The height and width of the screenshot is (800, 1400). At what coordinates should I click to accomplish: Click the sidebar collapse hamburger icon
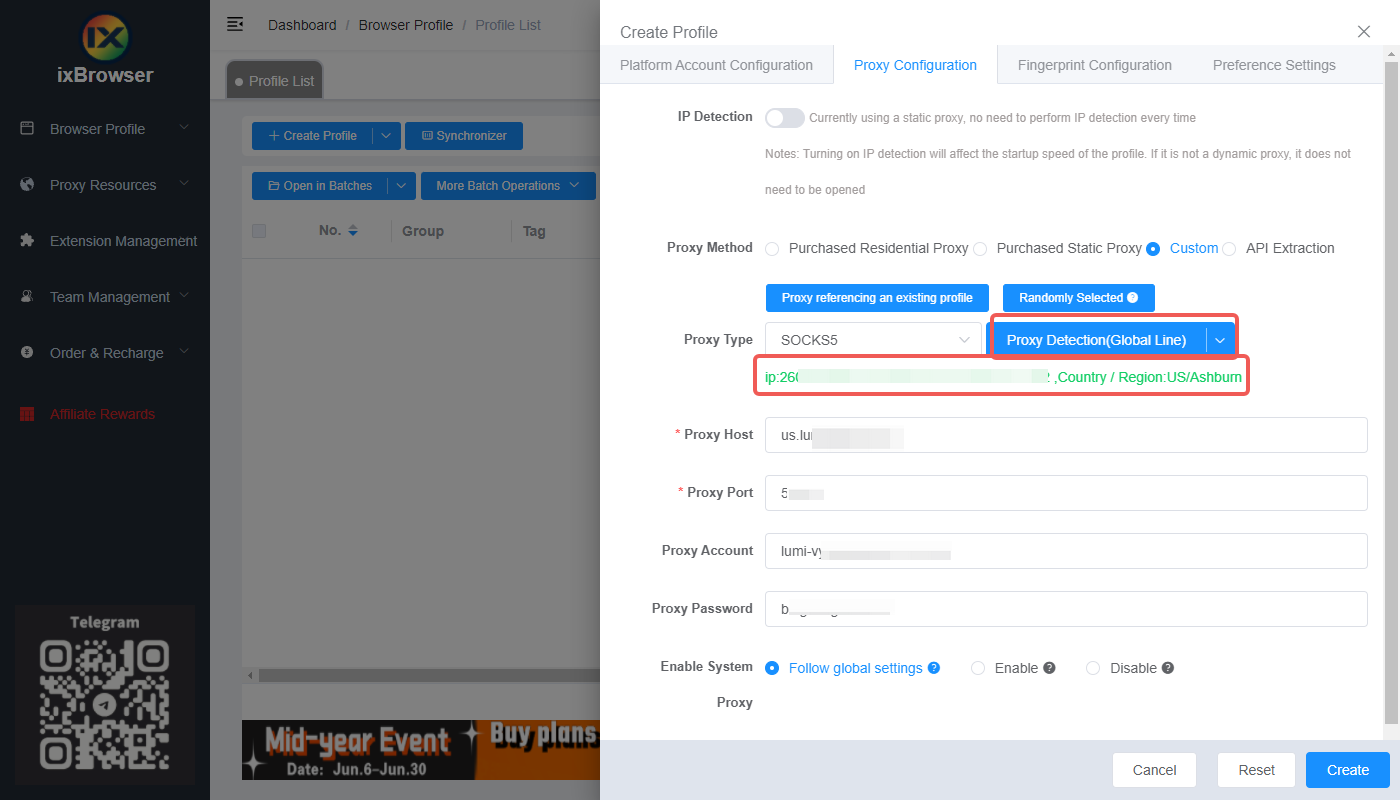click(235, 24)
